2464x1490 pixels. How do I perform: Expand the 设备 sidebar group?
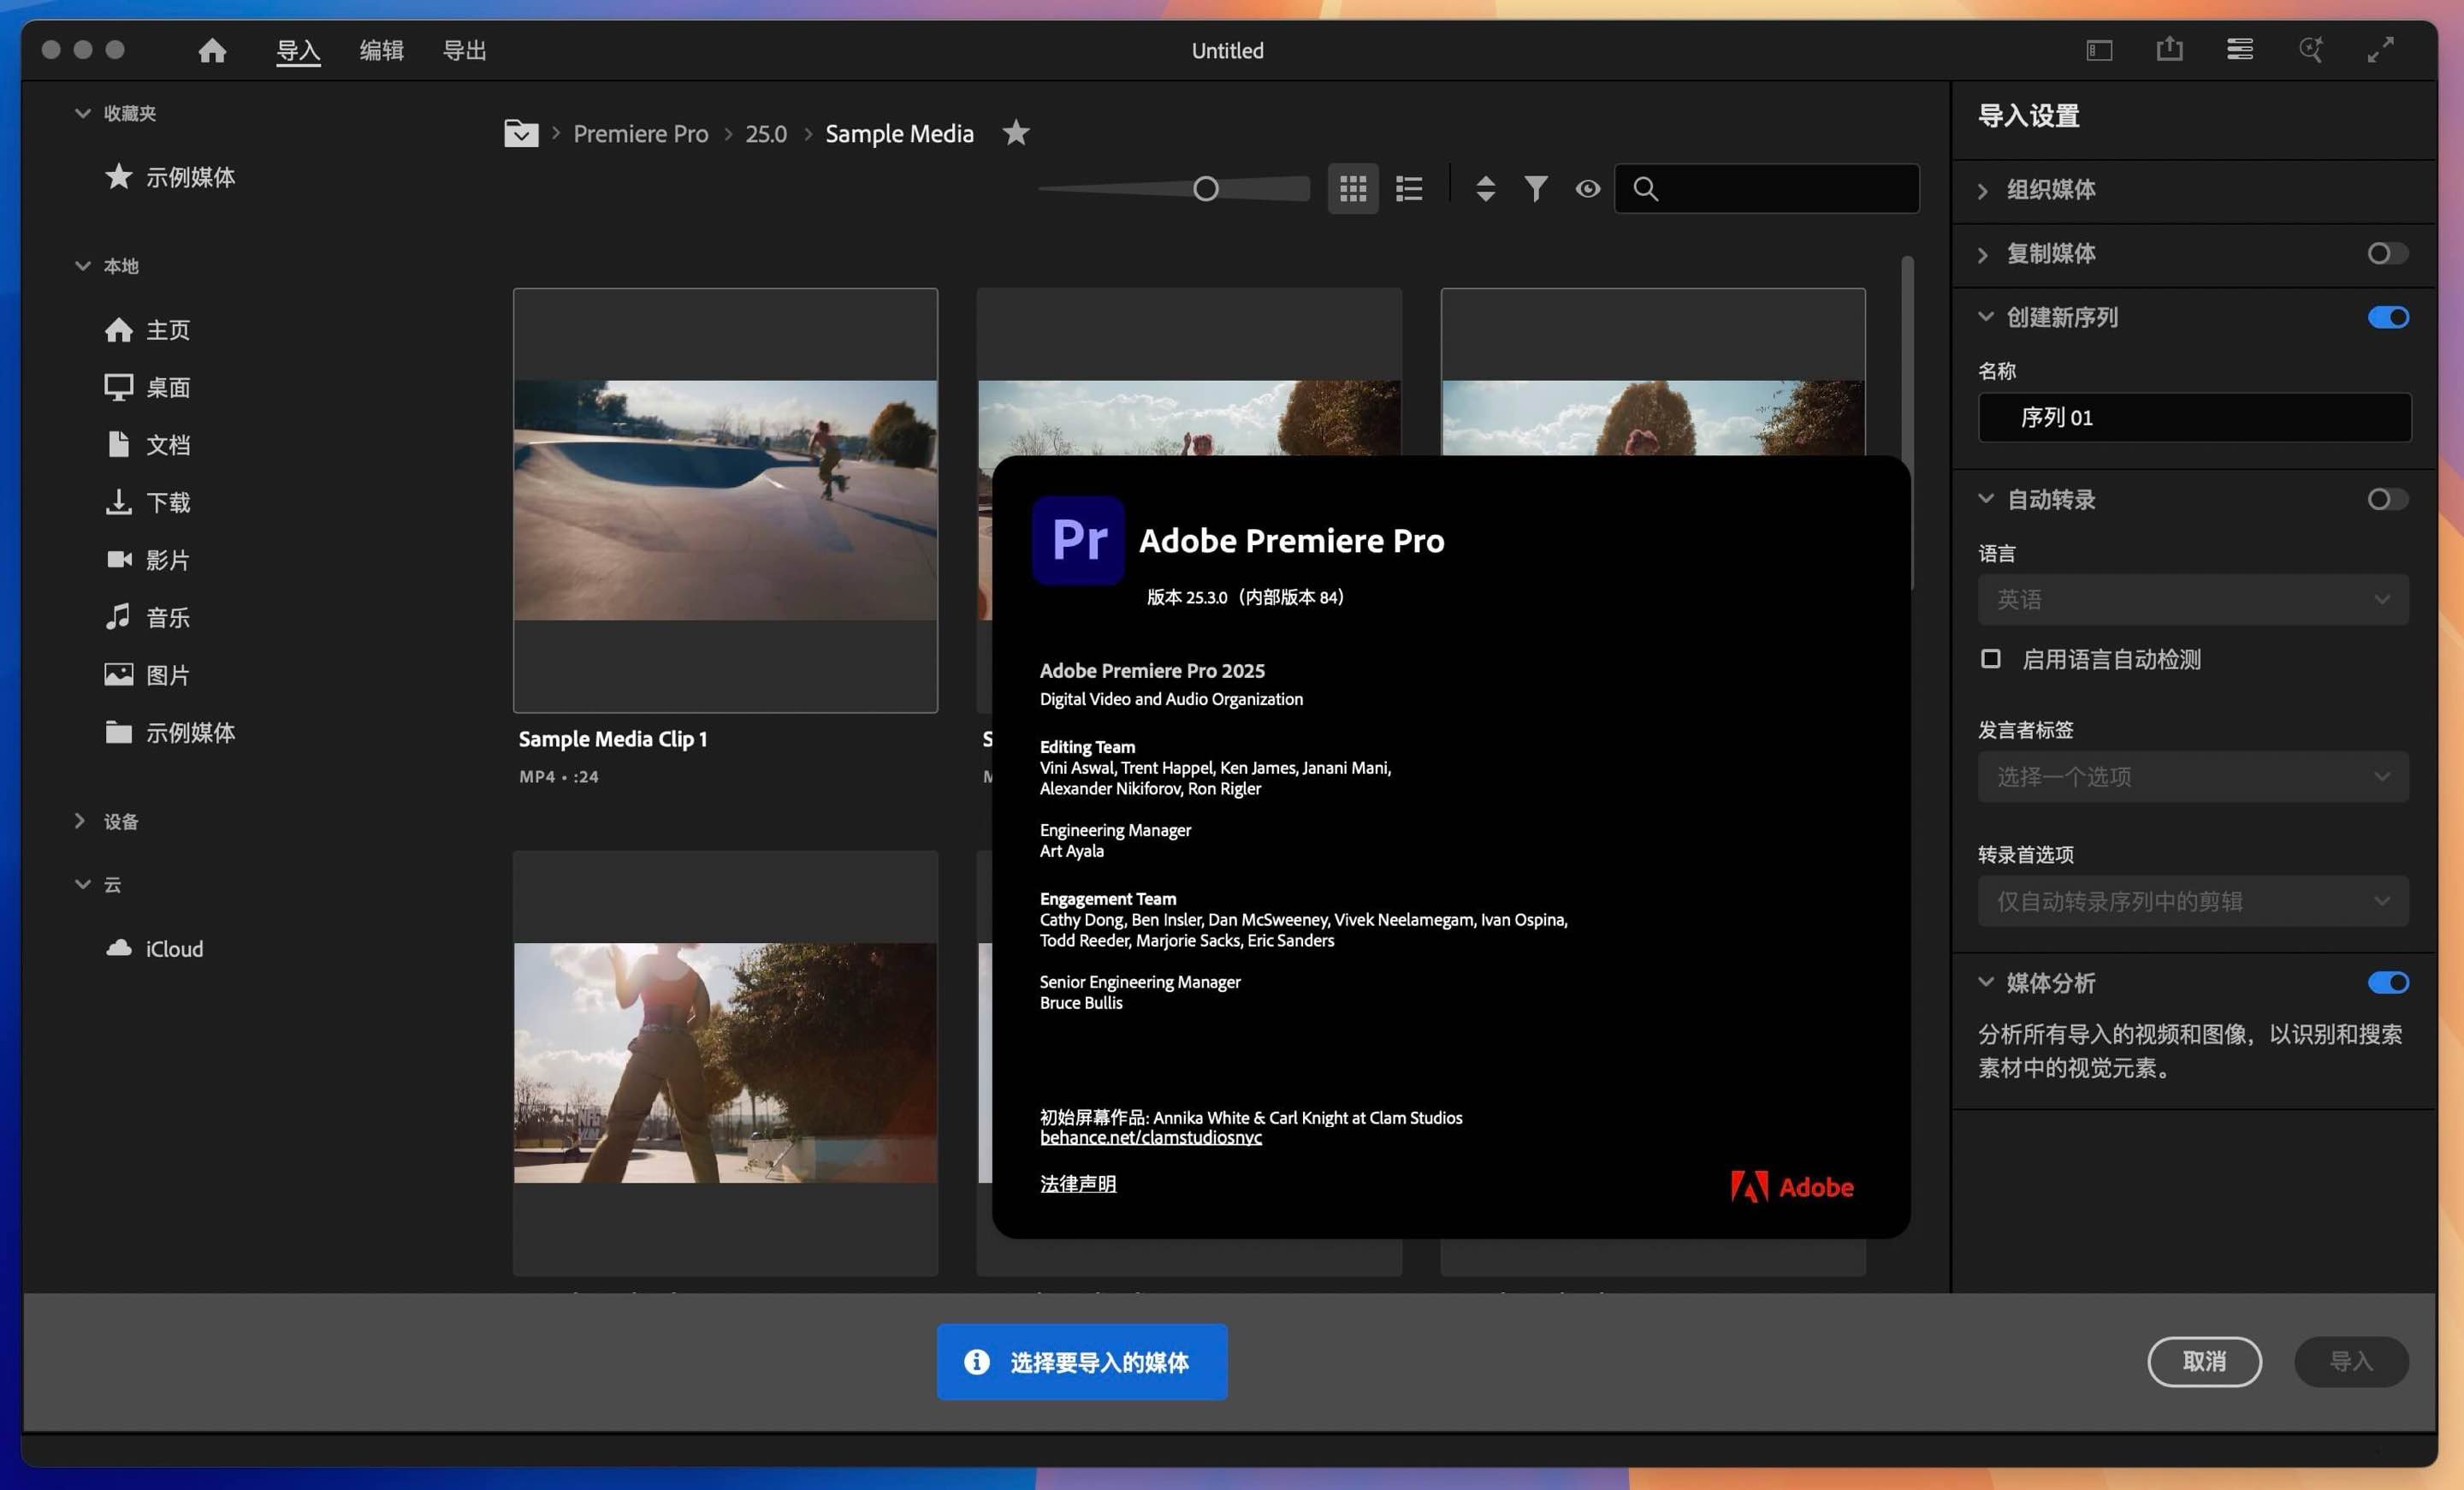(80, 821)
